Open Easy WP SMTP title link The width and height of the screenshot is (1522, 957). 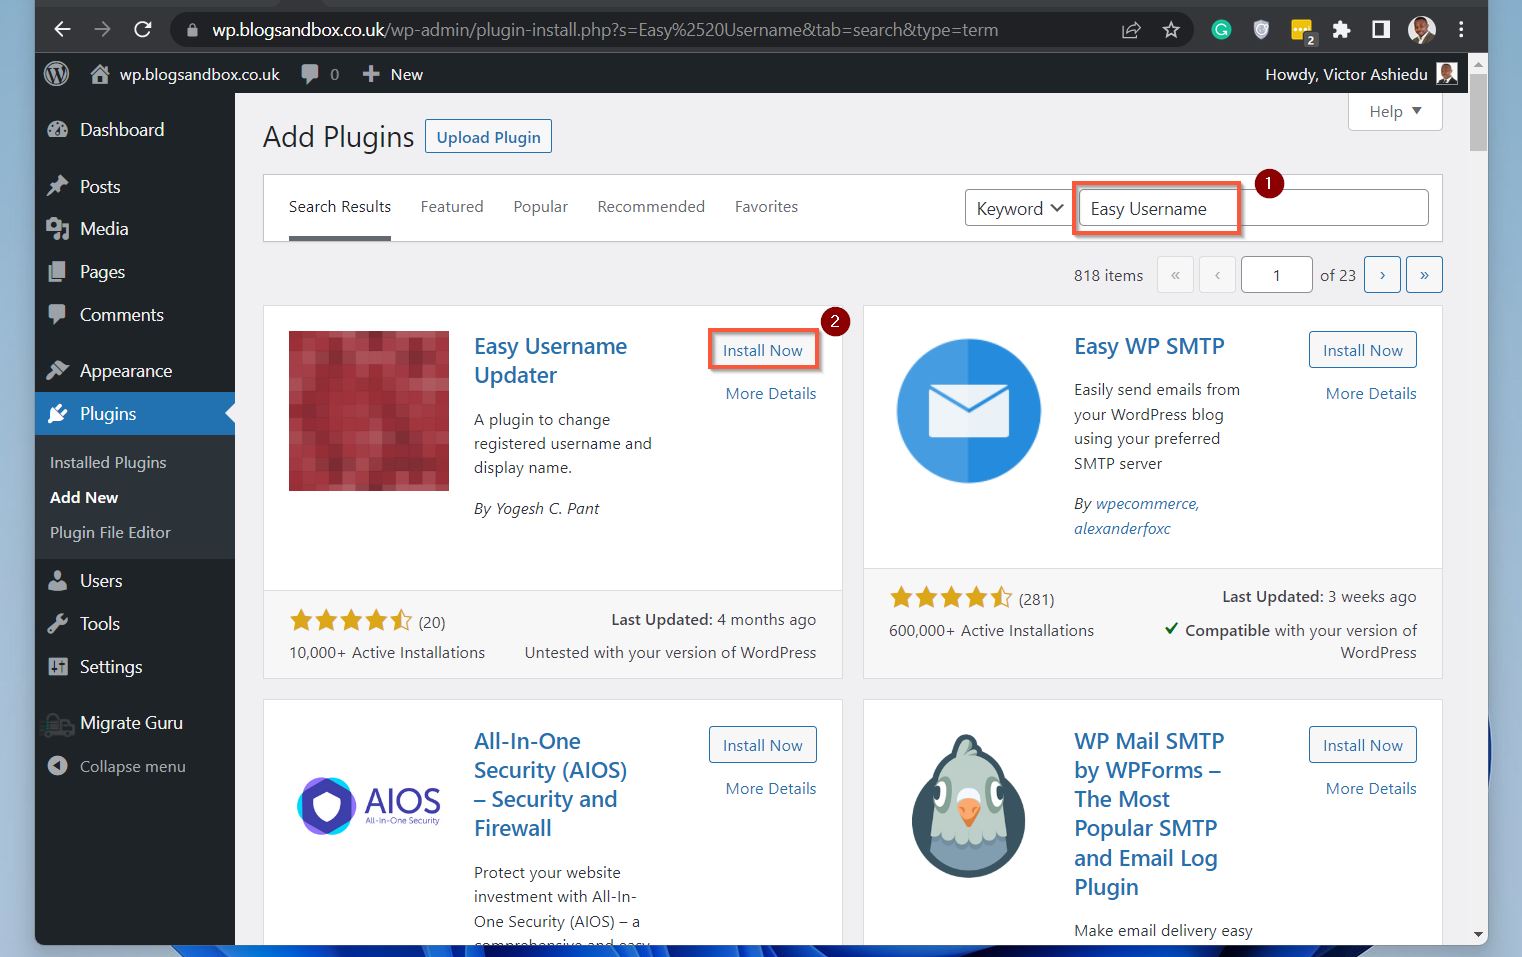pos(1149,347)
